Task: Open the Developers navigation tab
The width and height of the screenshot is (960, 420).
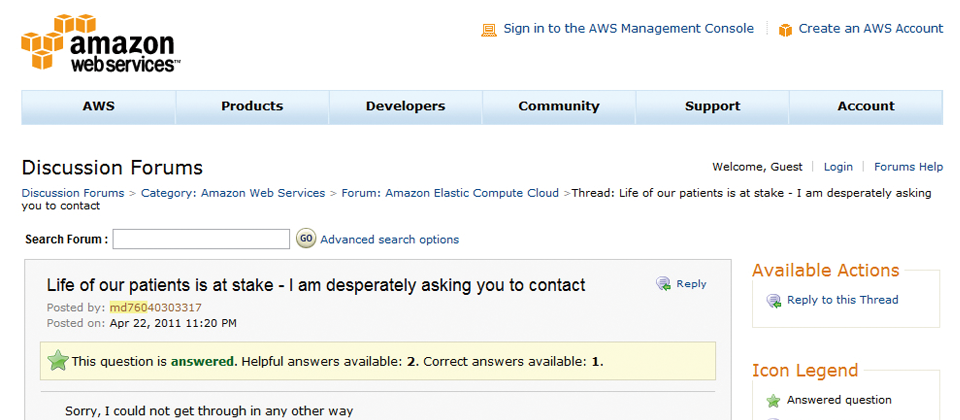Action: pos(405,107)
